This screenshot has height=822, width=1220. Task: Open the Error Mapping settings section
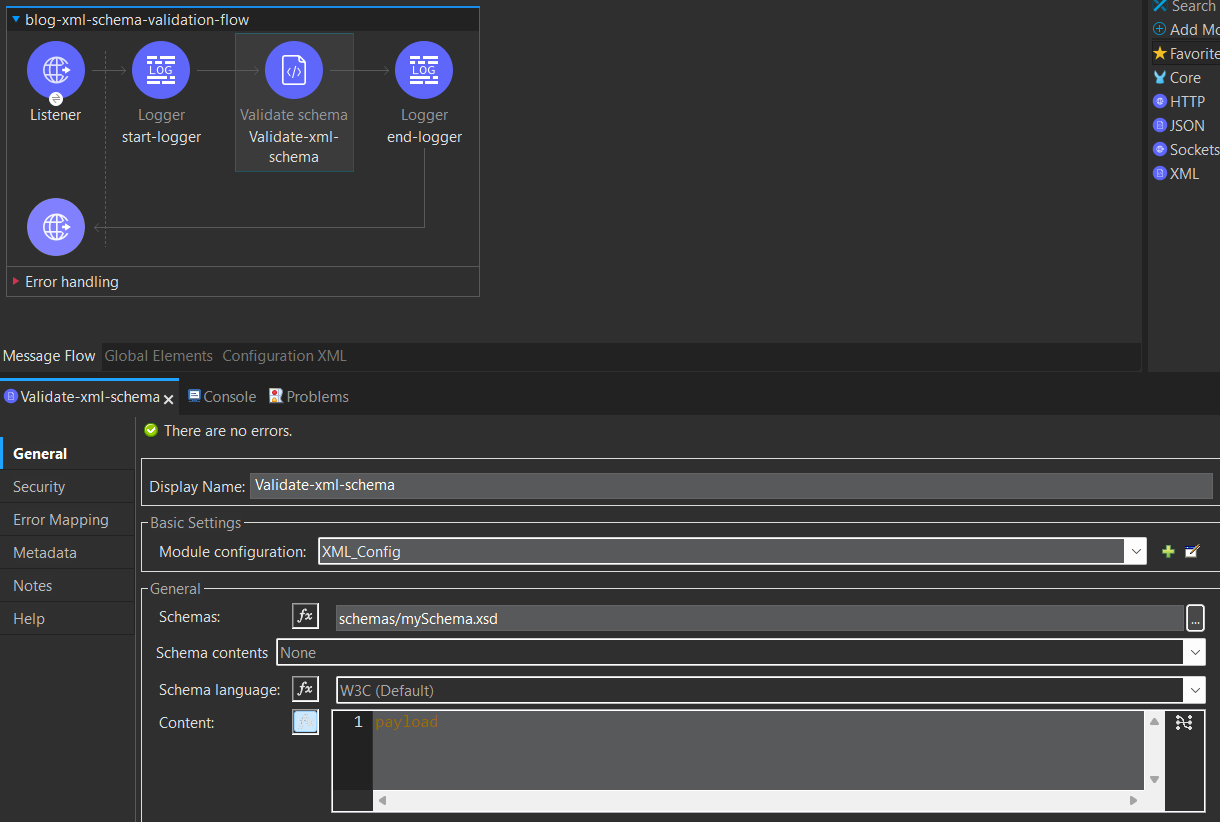pyautogui.click(x=60, y=520)
